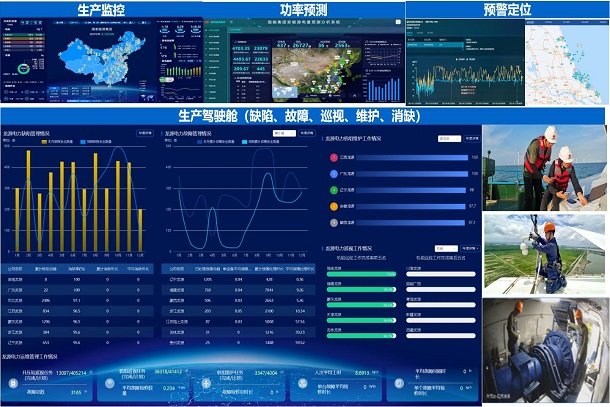Click the green donut chart in 生产监控 screenshot
Viewport: 610px width, 407px height.
point(23,69)
